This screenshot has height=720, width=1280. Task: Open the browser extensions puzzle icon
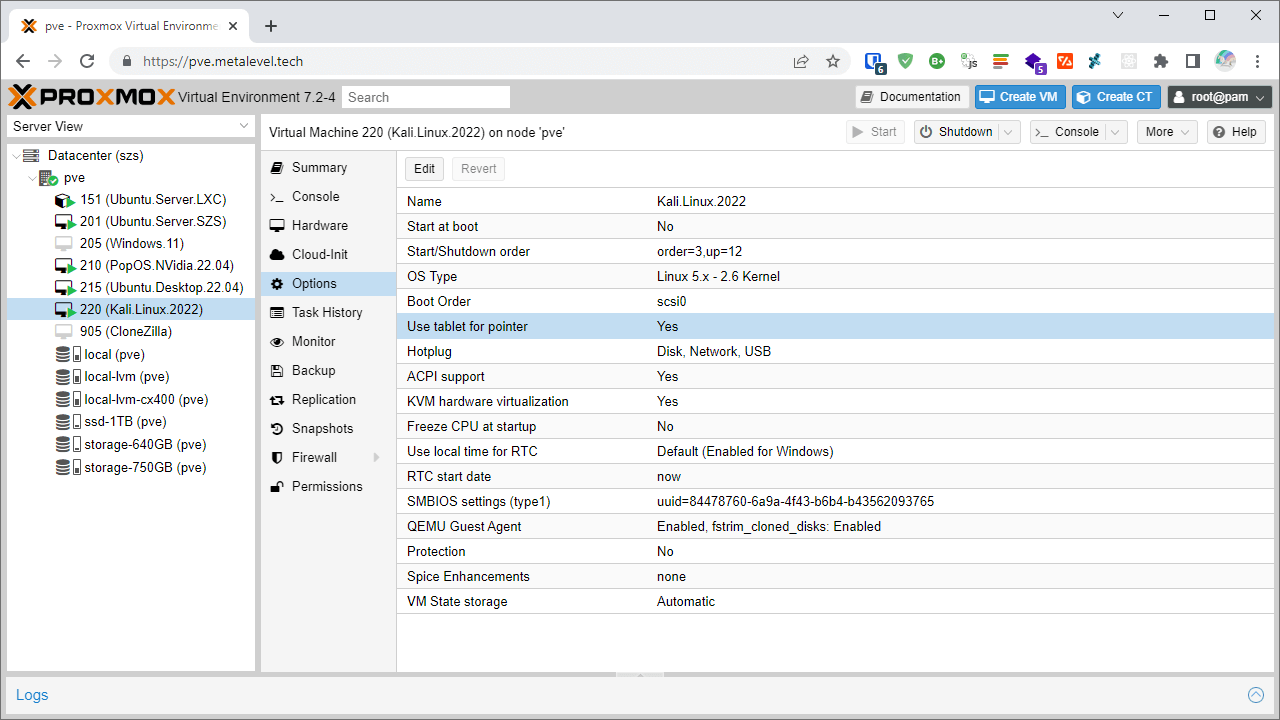[x=1160, y=61]
